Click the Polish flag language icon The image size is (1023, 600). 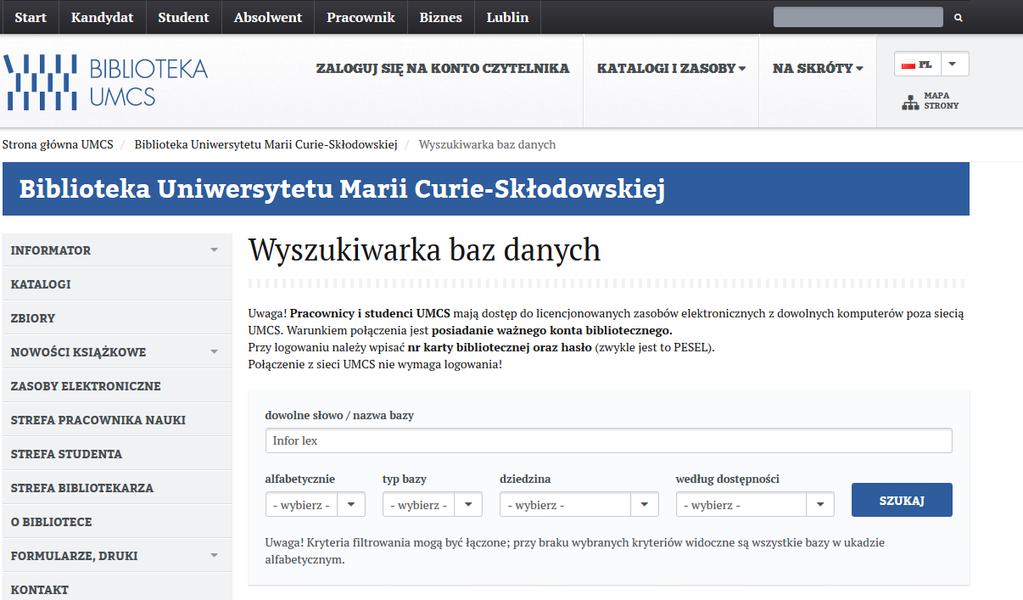908,65
